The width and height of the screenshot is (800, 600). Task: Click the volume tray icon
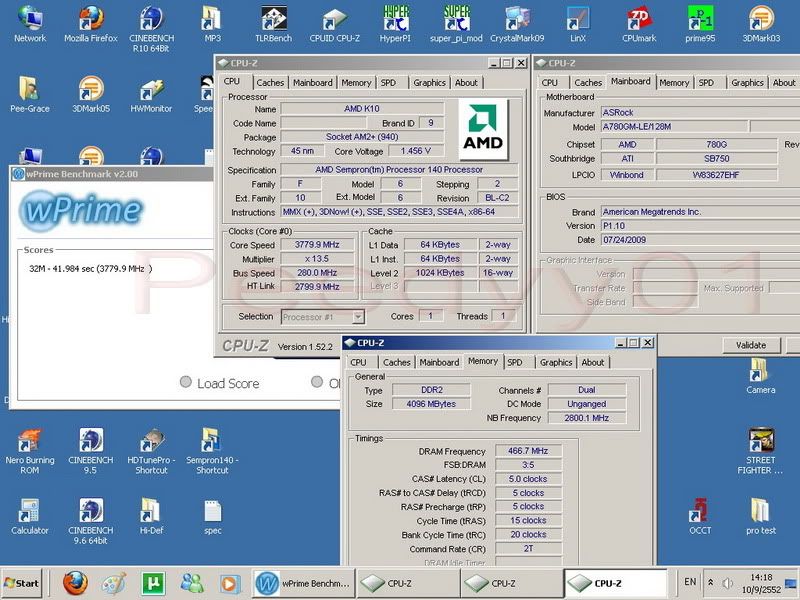[x=728, y=582]
